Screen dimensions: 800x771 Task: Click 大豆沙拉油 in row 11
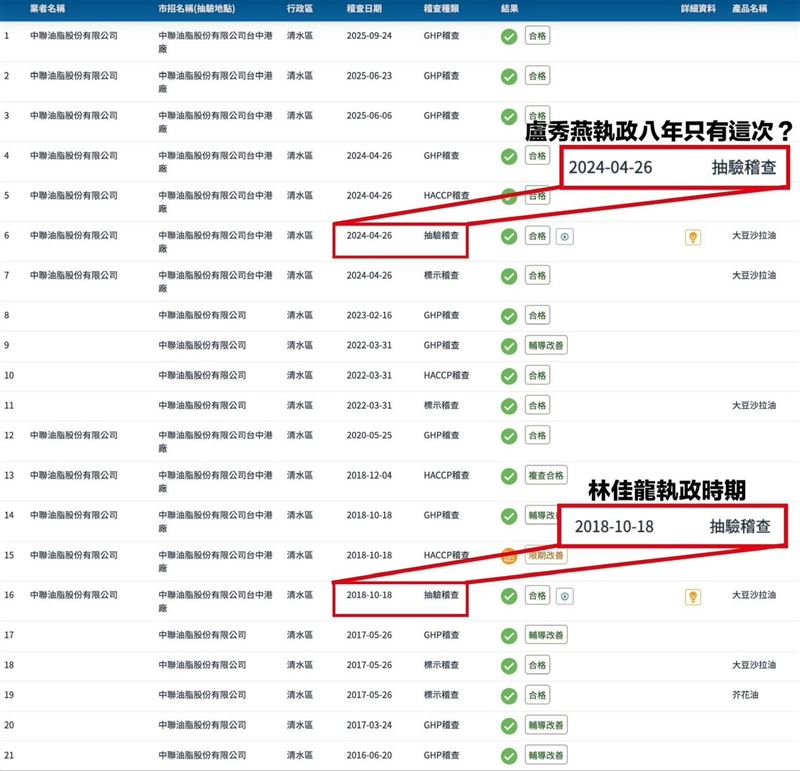coord(754,406)
